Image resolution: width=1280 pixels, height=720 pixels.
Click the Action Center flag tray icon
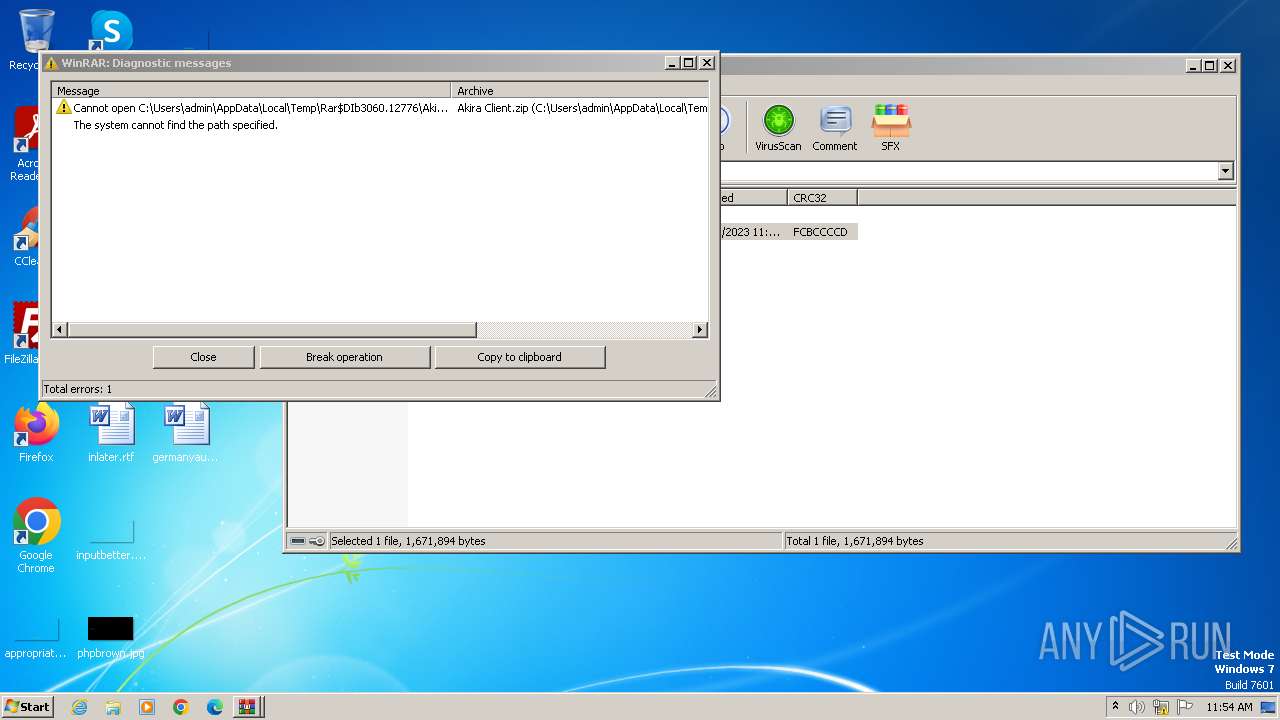pos(1185,707)
